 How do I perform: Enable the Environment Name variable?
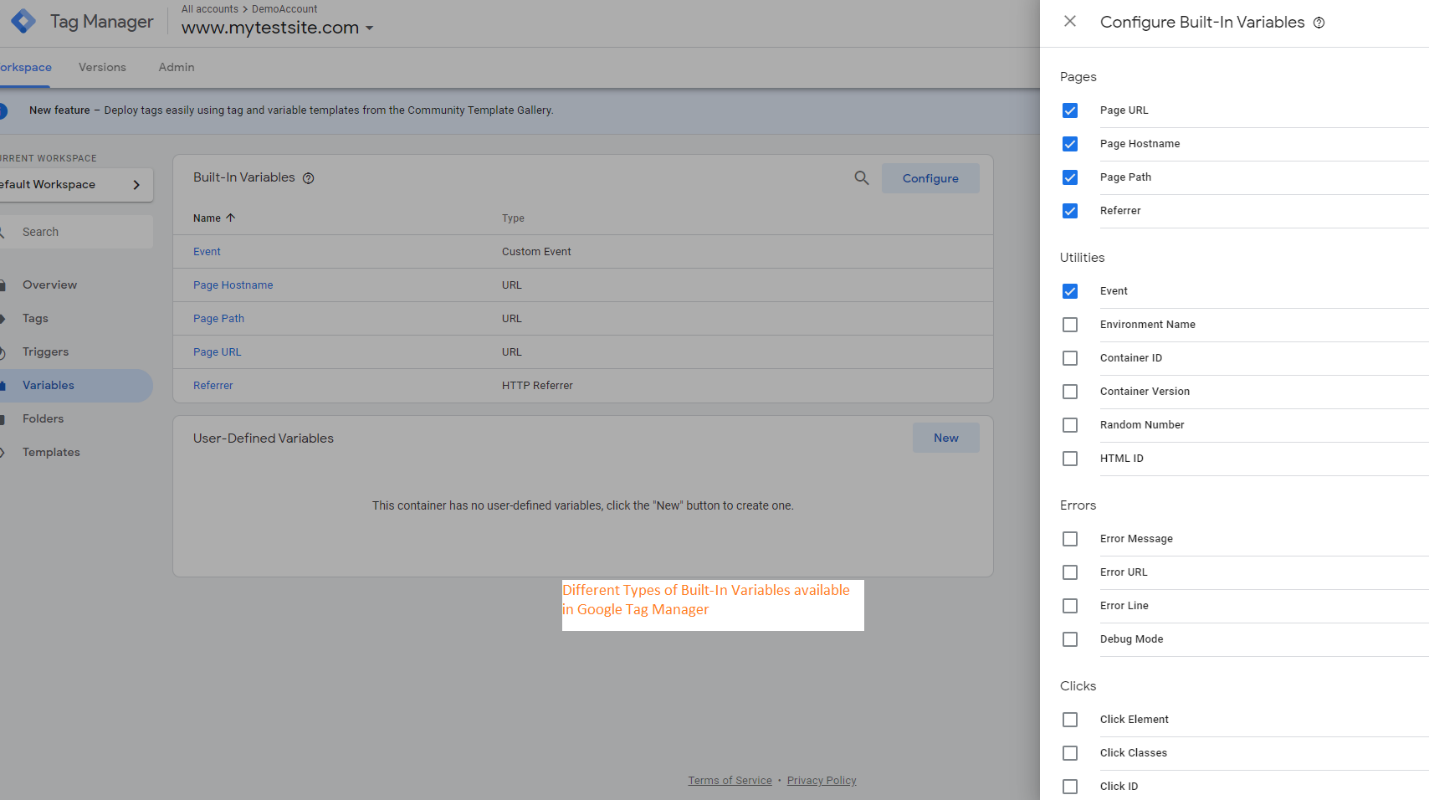[x=1070, y=325]
